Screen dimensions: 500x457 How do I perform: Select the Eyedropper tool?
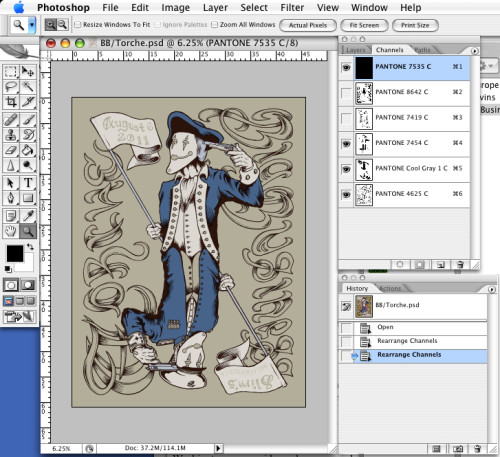click(28, 216)
